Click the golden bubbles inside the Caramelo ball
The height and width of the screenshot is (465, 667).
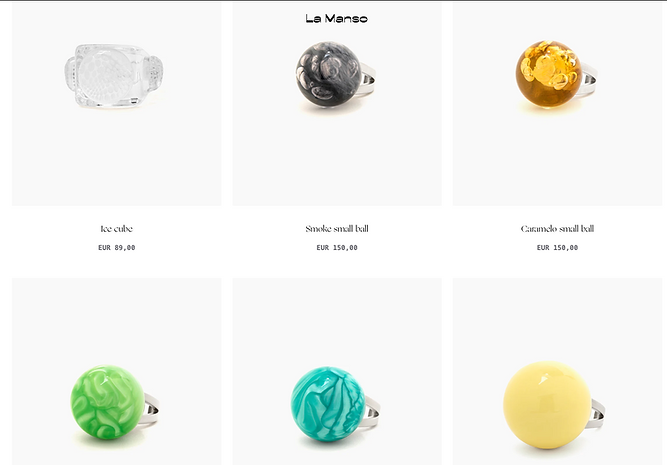point(550,65)
